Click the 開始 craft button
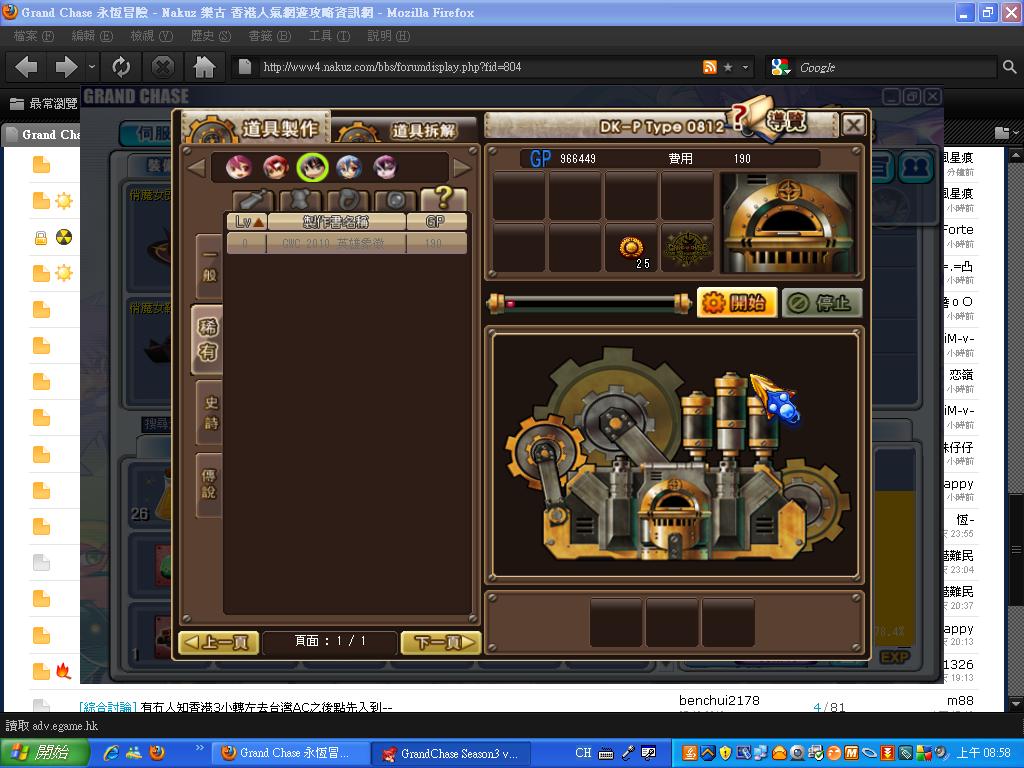The width and height of the screenshot is (1024, 768). 737,302
